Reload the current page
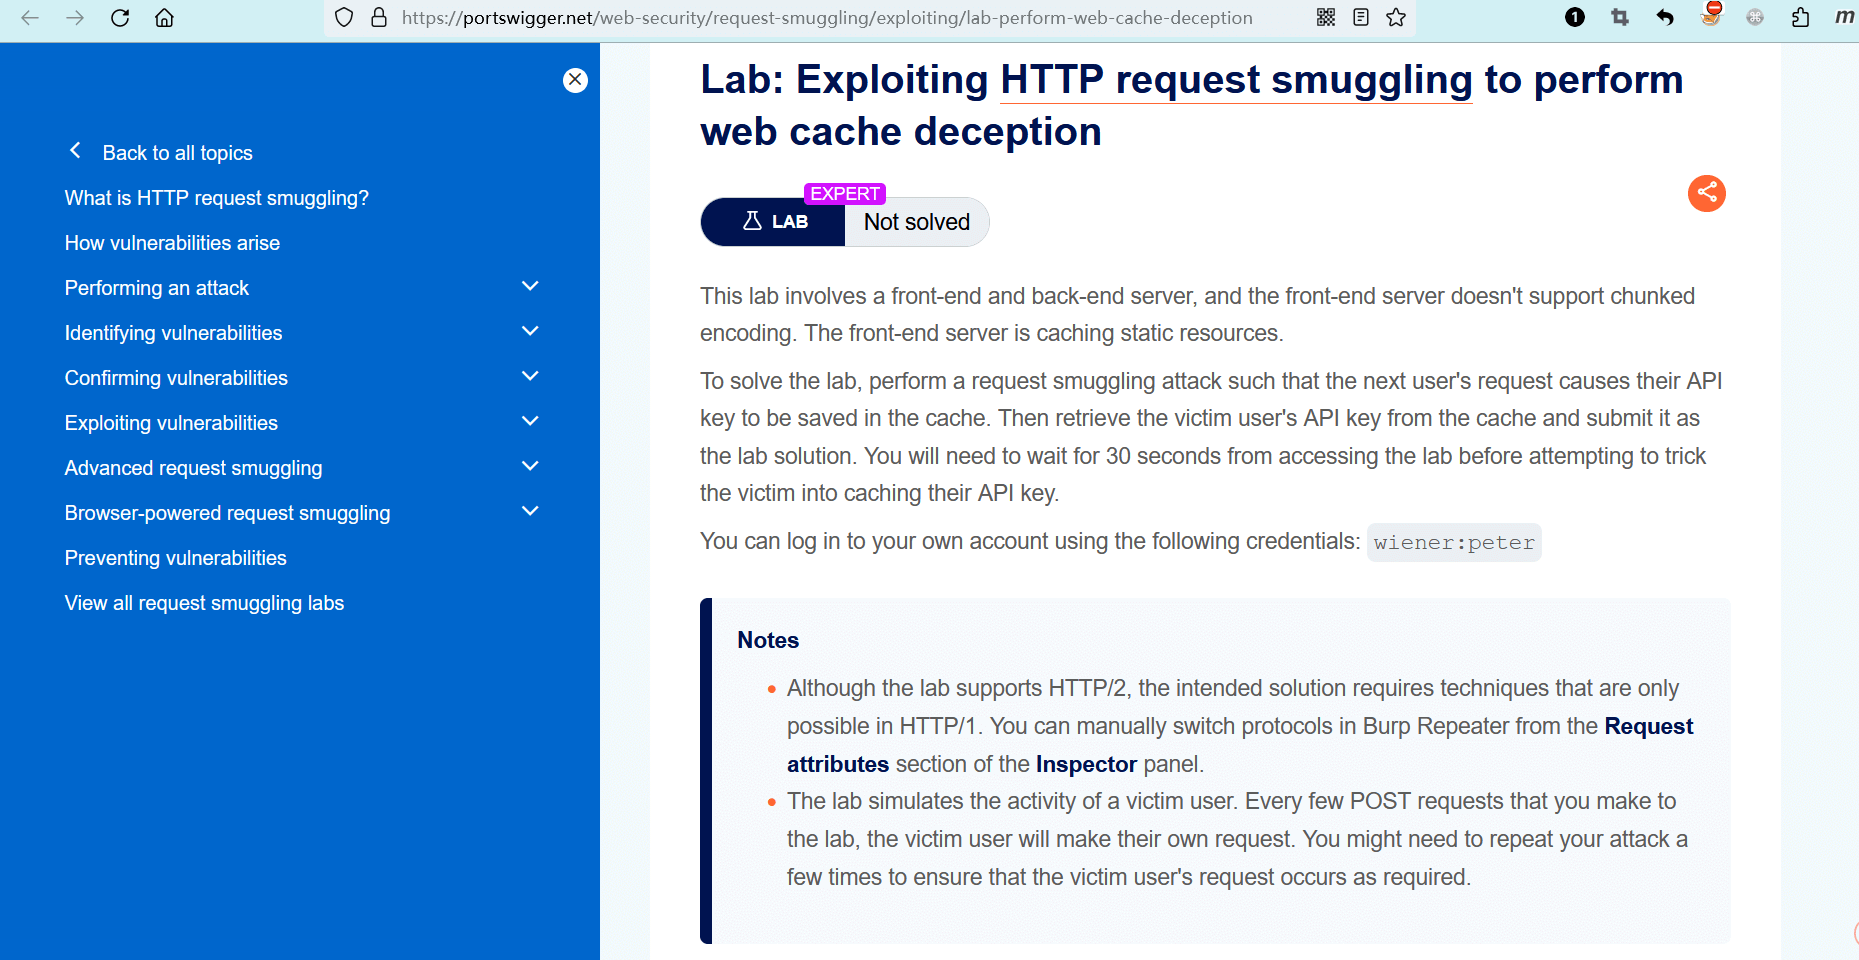 pos(120,18)
